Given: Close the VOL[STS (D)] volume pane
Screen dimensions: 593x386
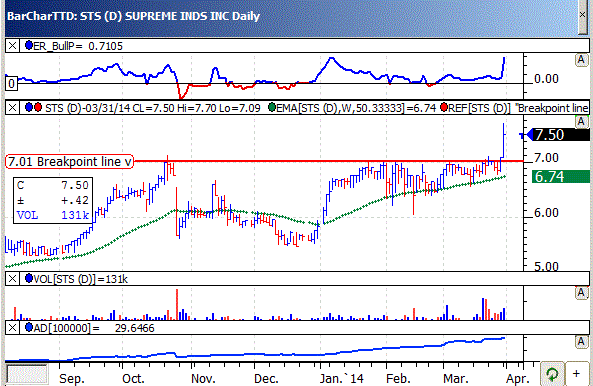Looking at the screenshot, I should point(12,279).
